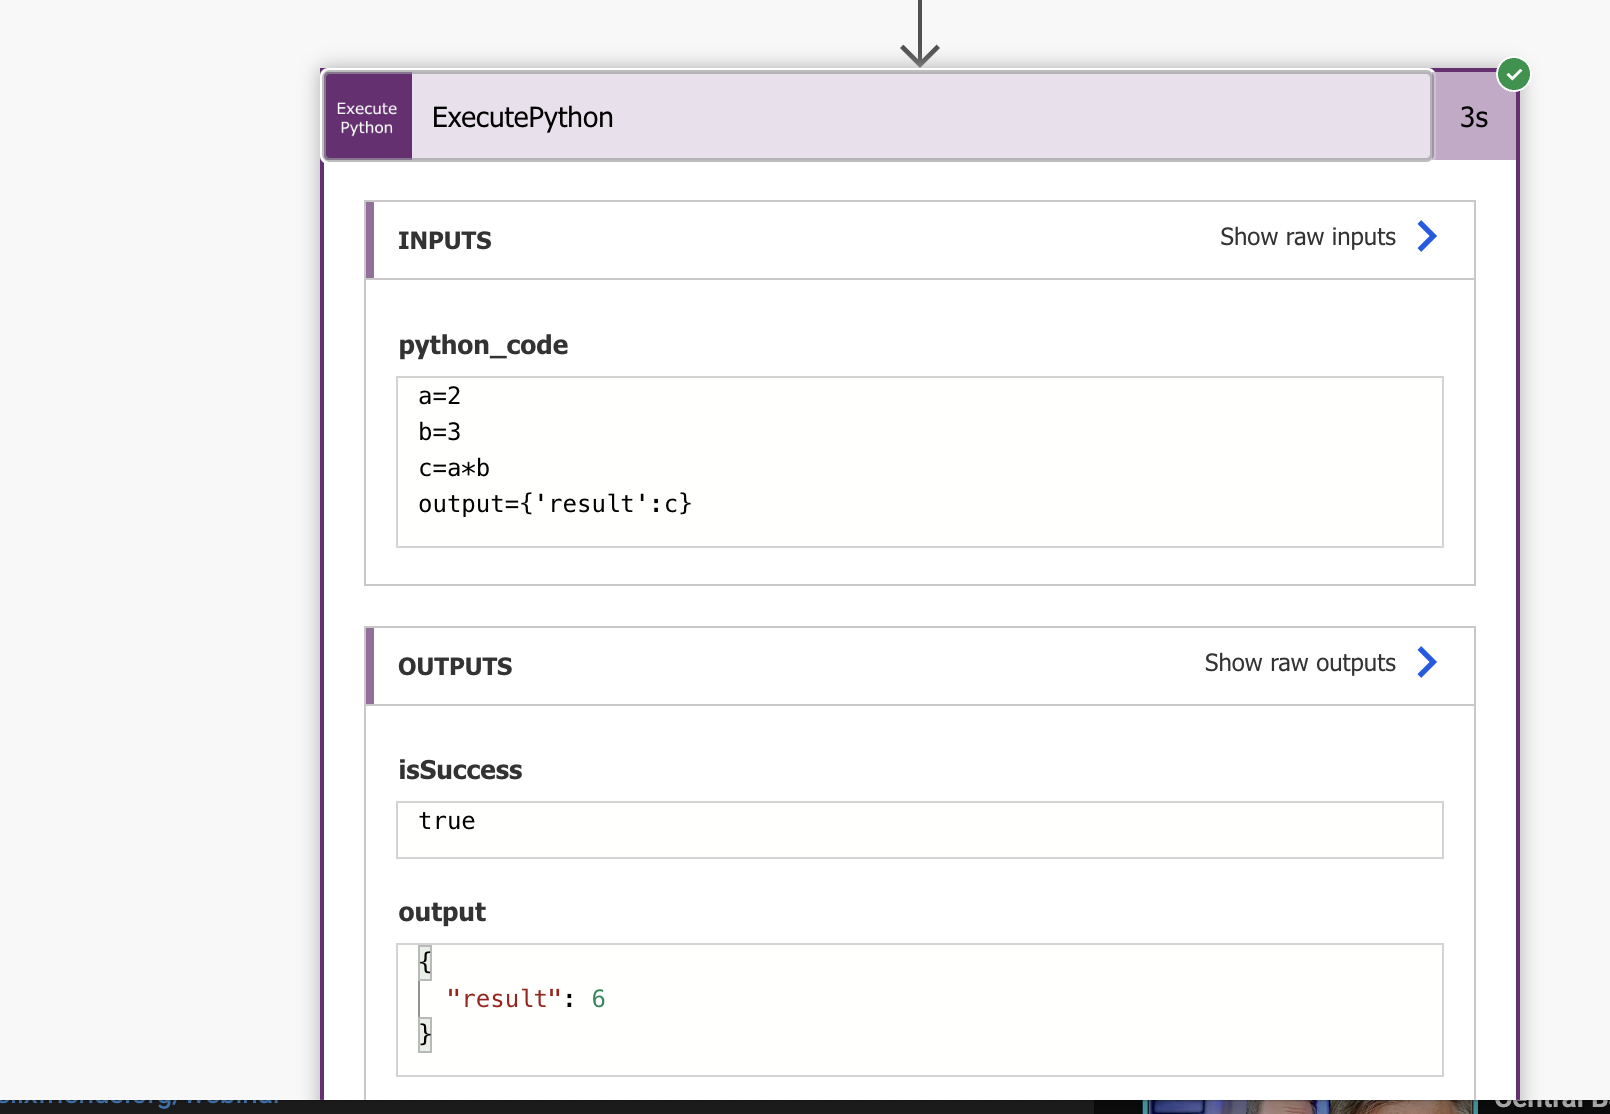Click the blue chevron beside Show raw inputs

tap(1427, 237)
